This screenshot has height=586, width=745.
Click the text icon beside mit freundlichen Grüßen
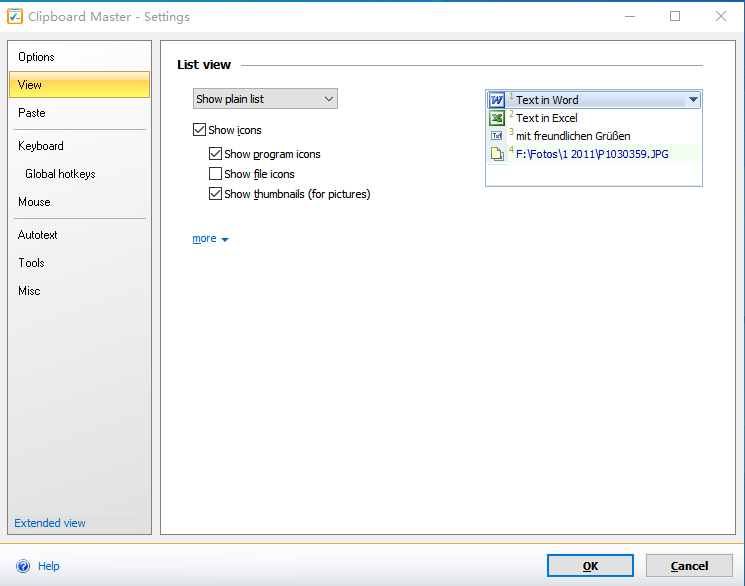click(x=497, y=136)
